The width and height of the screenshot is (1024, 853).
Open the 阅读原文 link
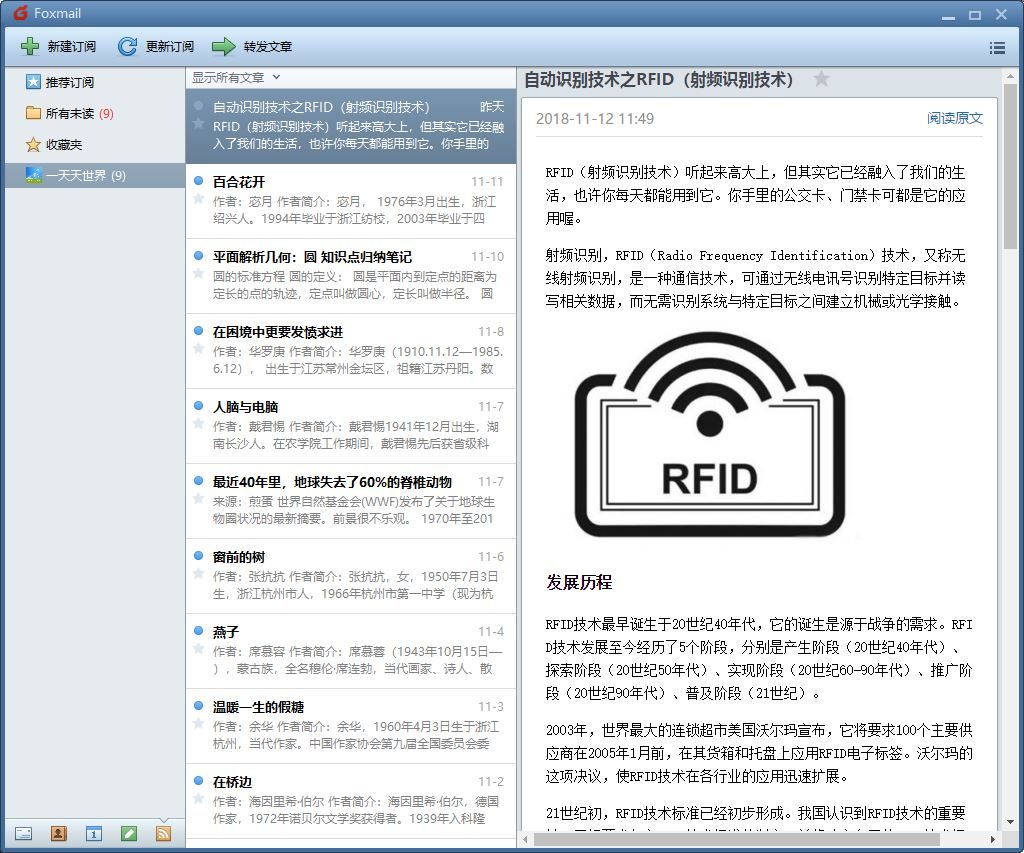(955, 118)
